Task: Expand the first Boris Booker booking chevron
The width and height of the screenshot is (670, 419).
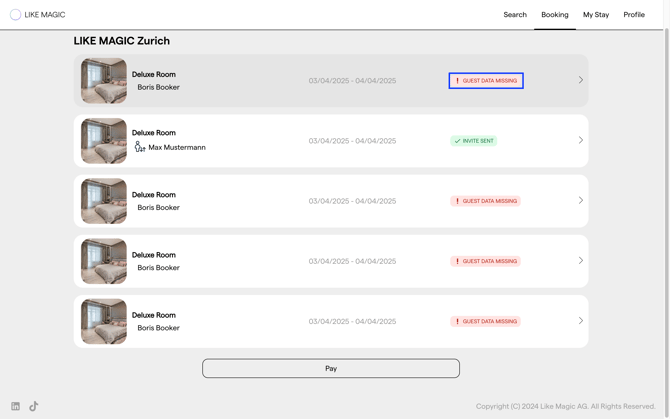Action: tap(580, 80)
